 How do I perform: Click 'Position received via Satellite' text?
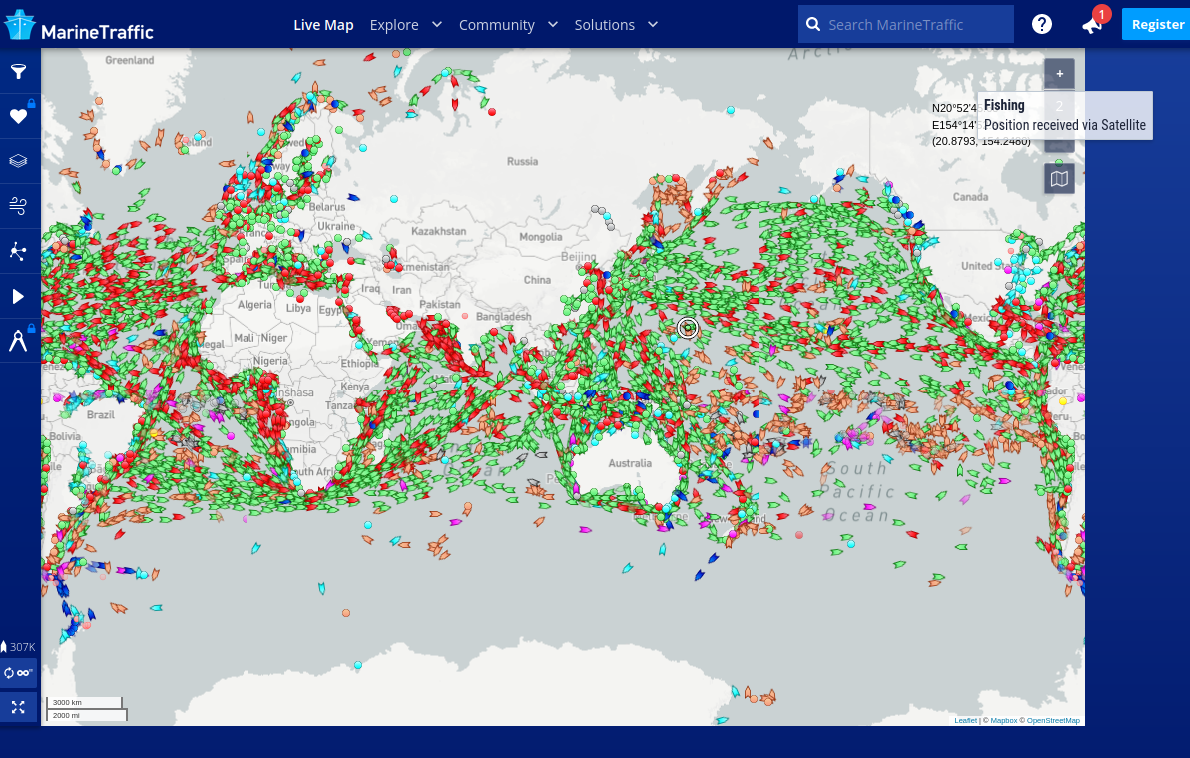coord(1065,125)
